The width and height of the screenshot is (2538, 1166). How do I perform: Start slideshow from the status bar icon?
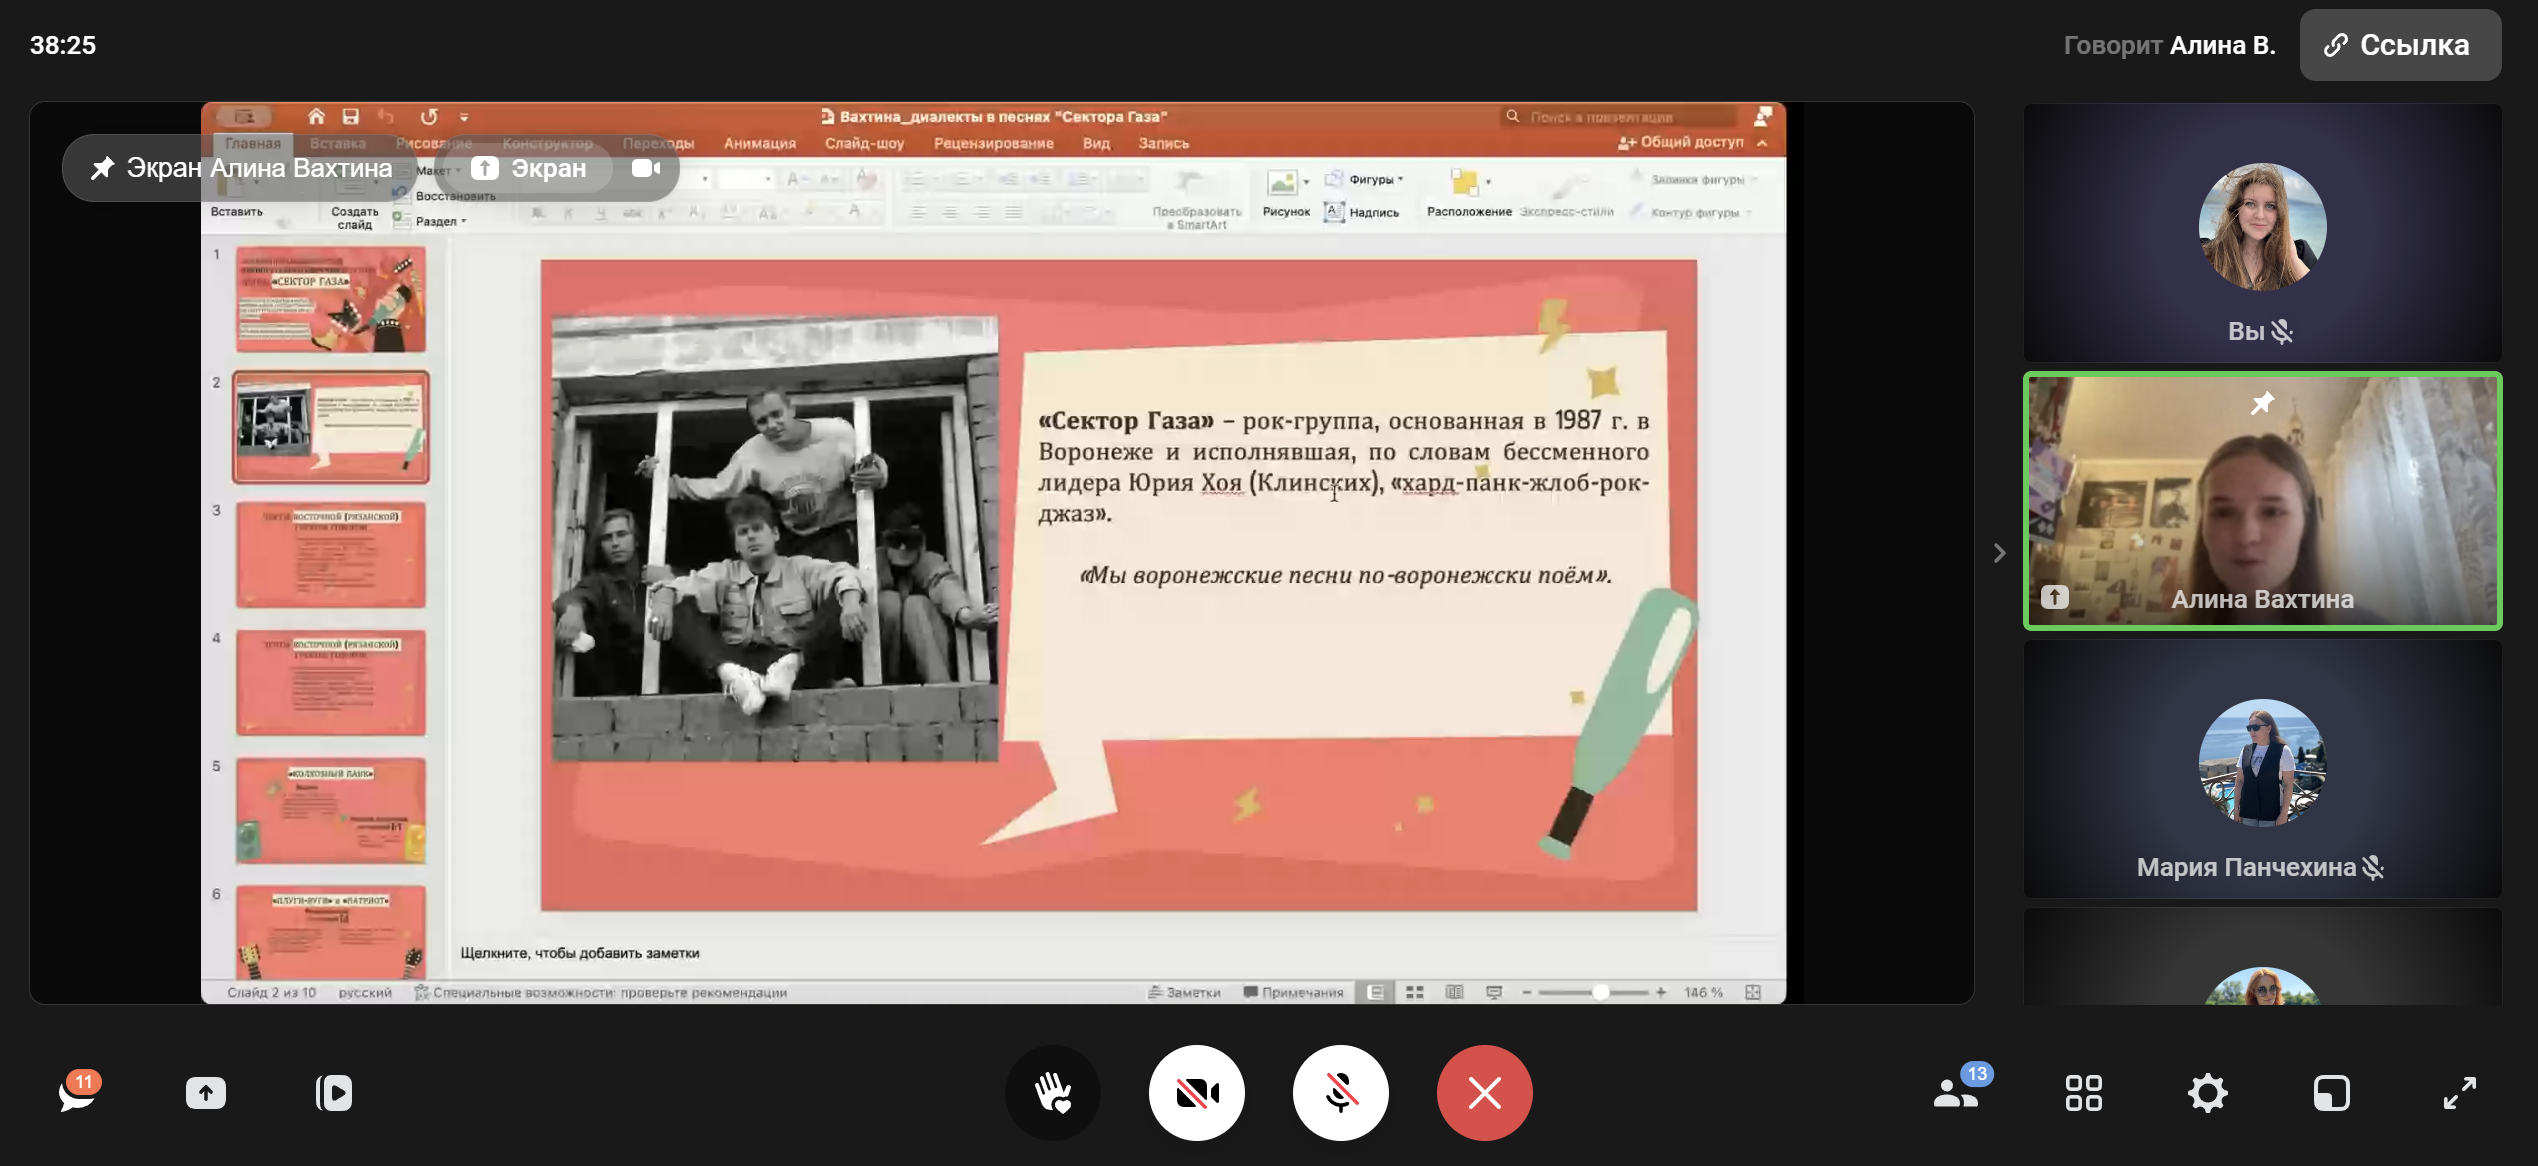[1494, 992]
